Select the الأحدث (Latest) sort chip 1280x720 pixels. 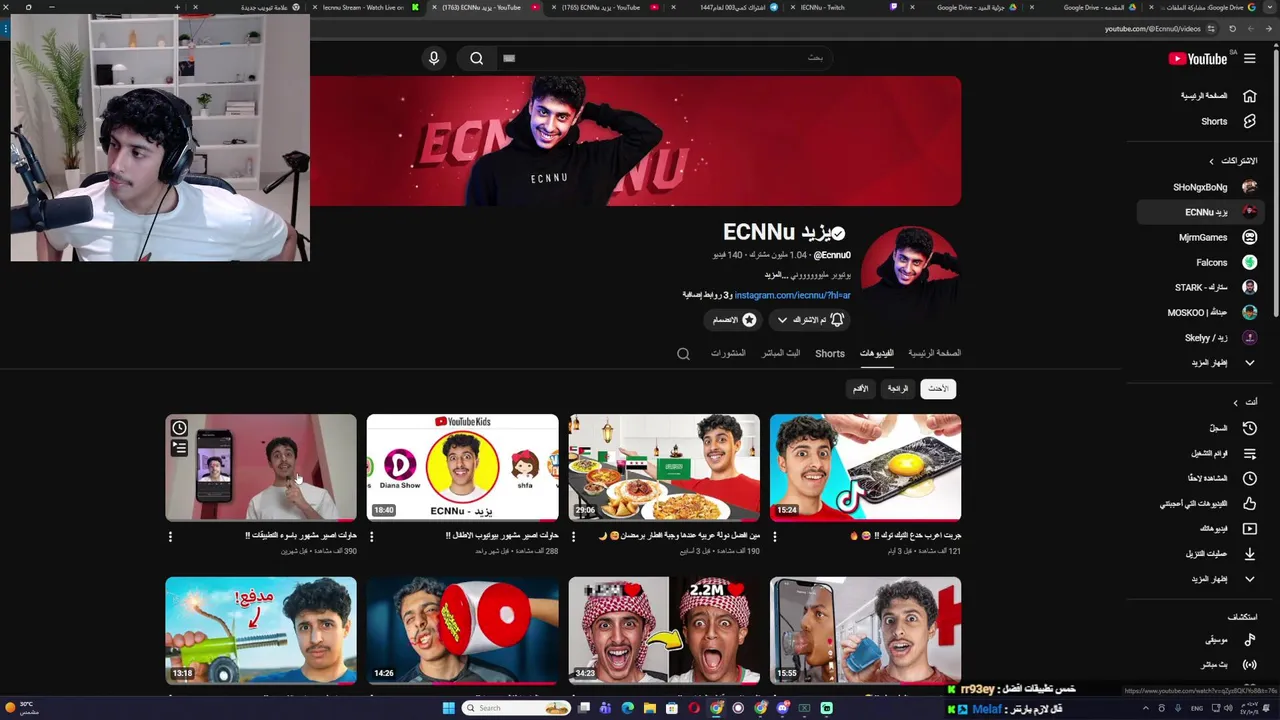938,388
